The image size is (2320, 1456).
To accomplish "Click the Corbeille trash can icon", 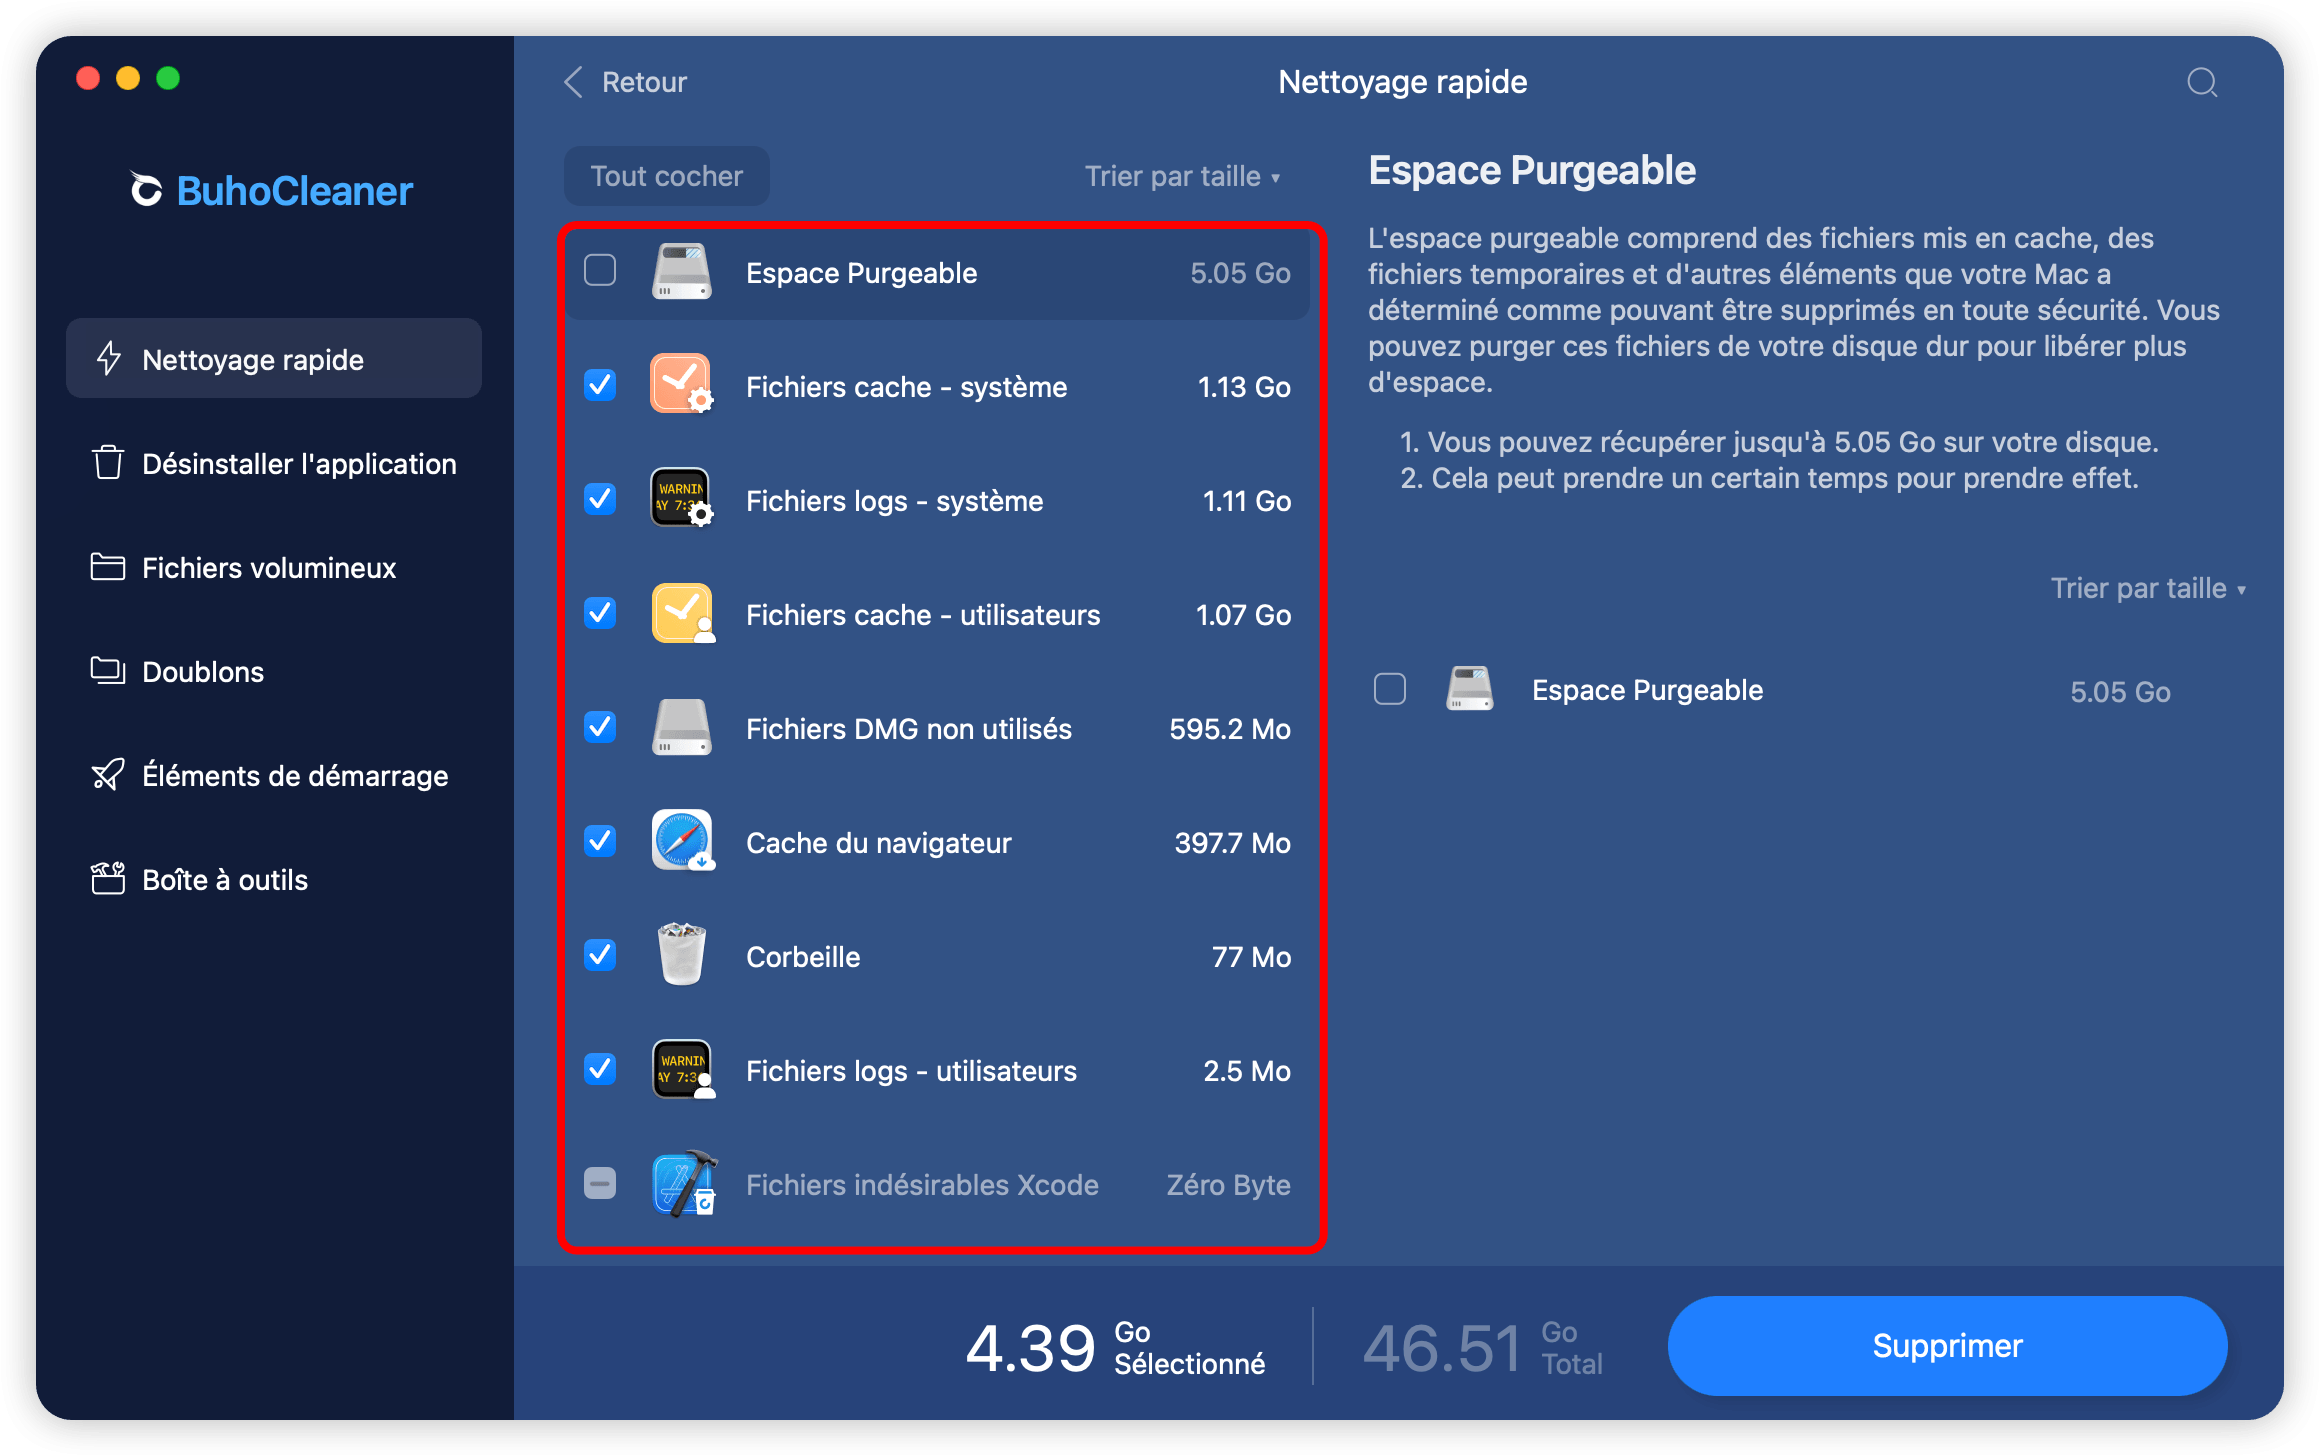I will (x=682, y=955).
